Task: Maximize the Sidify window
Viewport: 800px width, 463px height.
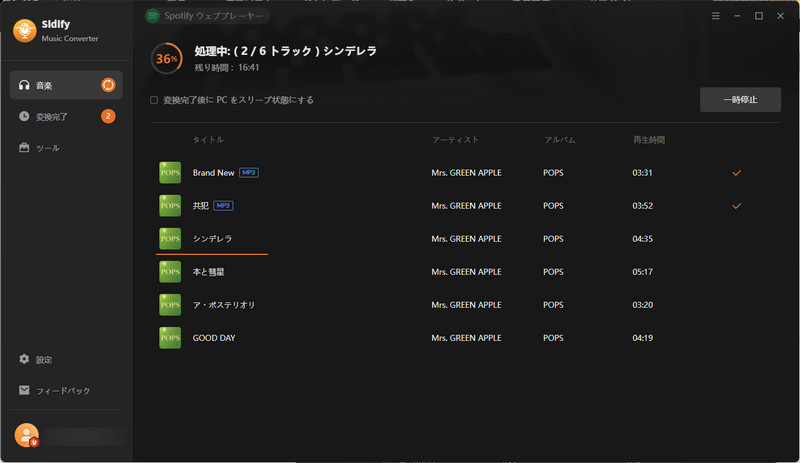Action: [x=759, y=16]
